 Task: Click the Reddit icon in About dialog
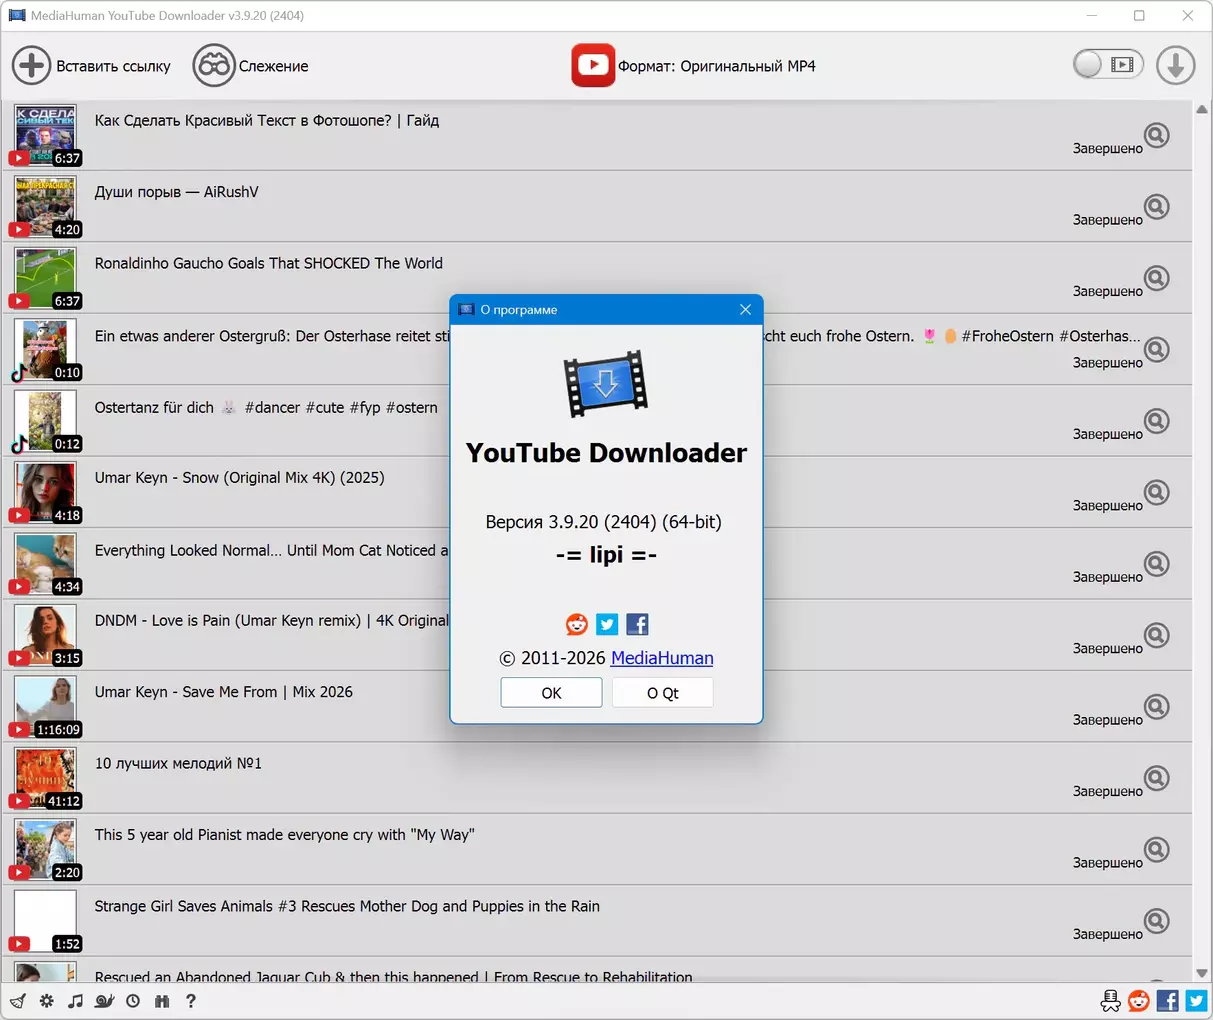point(577,625)
